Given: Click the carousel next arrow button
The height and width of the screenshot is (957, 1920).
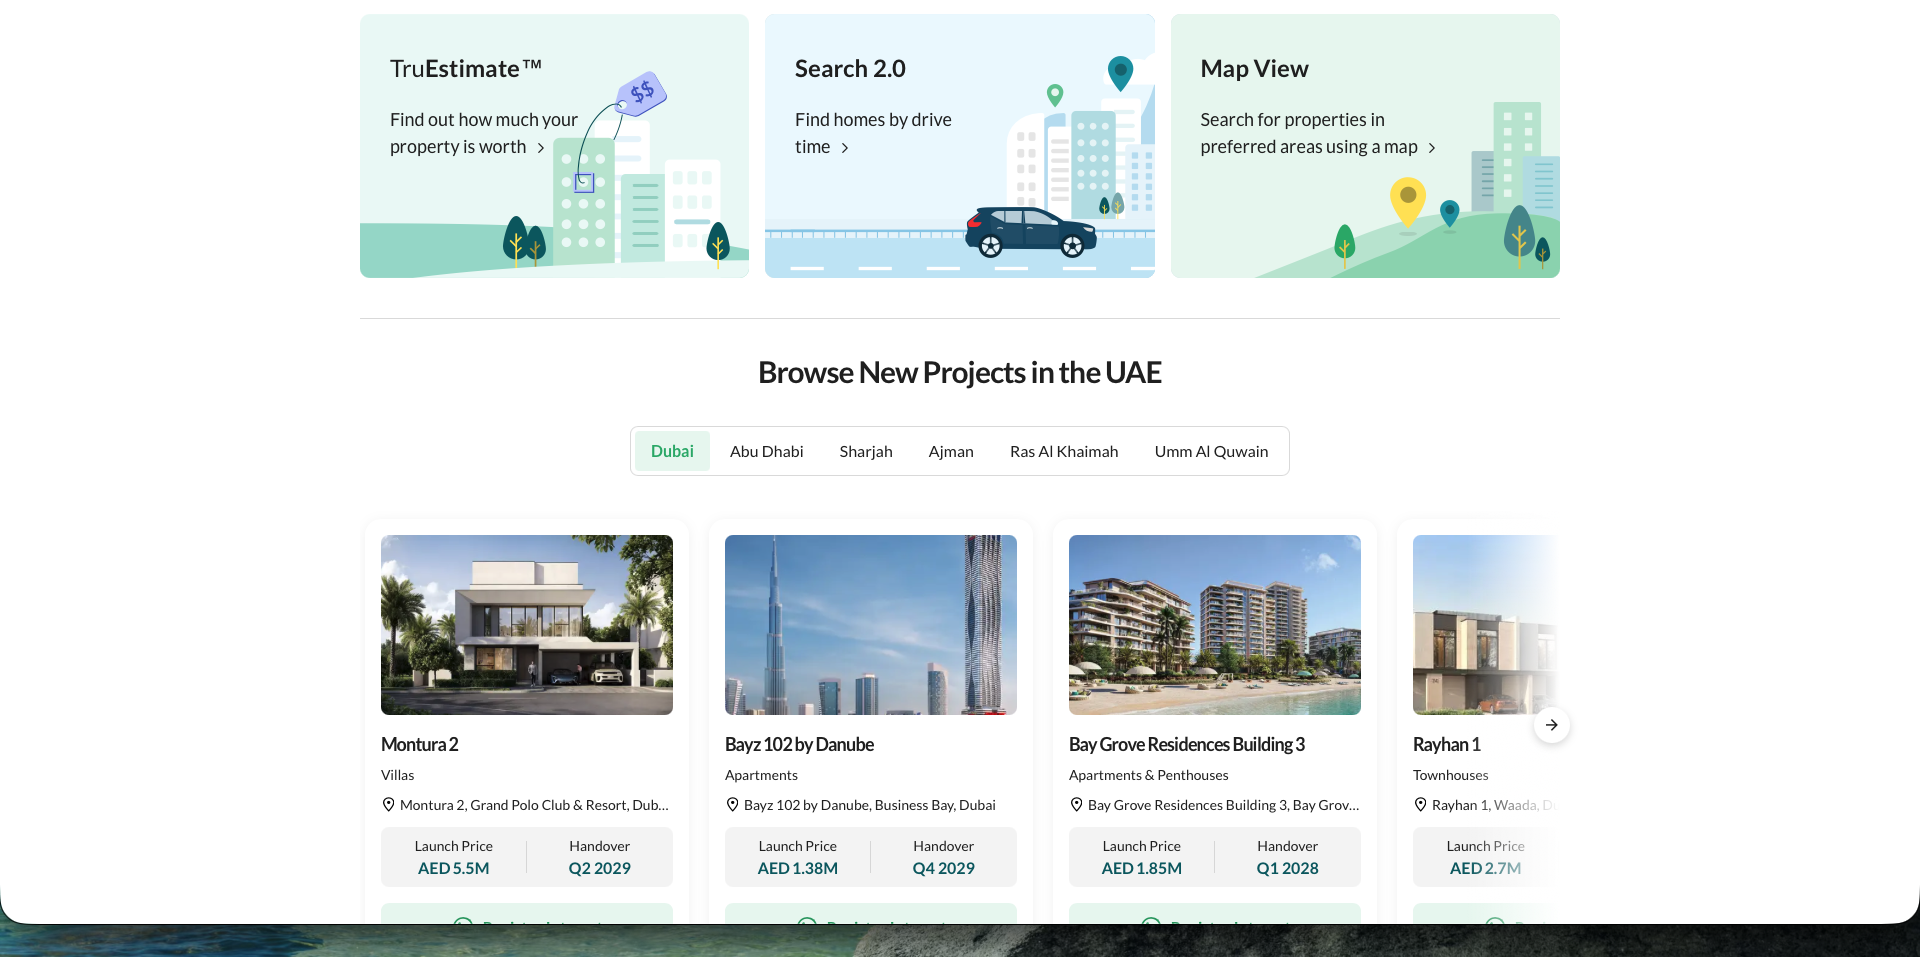Looking at the screenshot, I should 1551,725.
